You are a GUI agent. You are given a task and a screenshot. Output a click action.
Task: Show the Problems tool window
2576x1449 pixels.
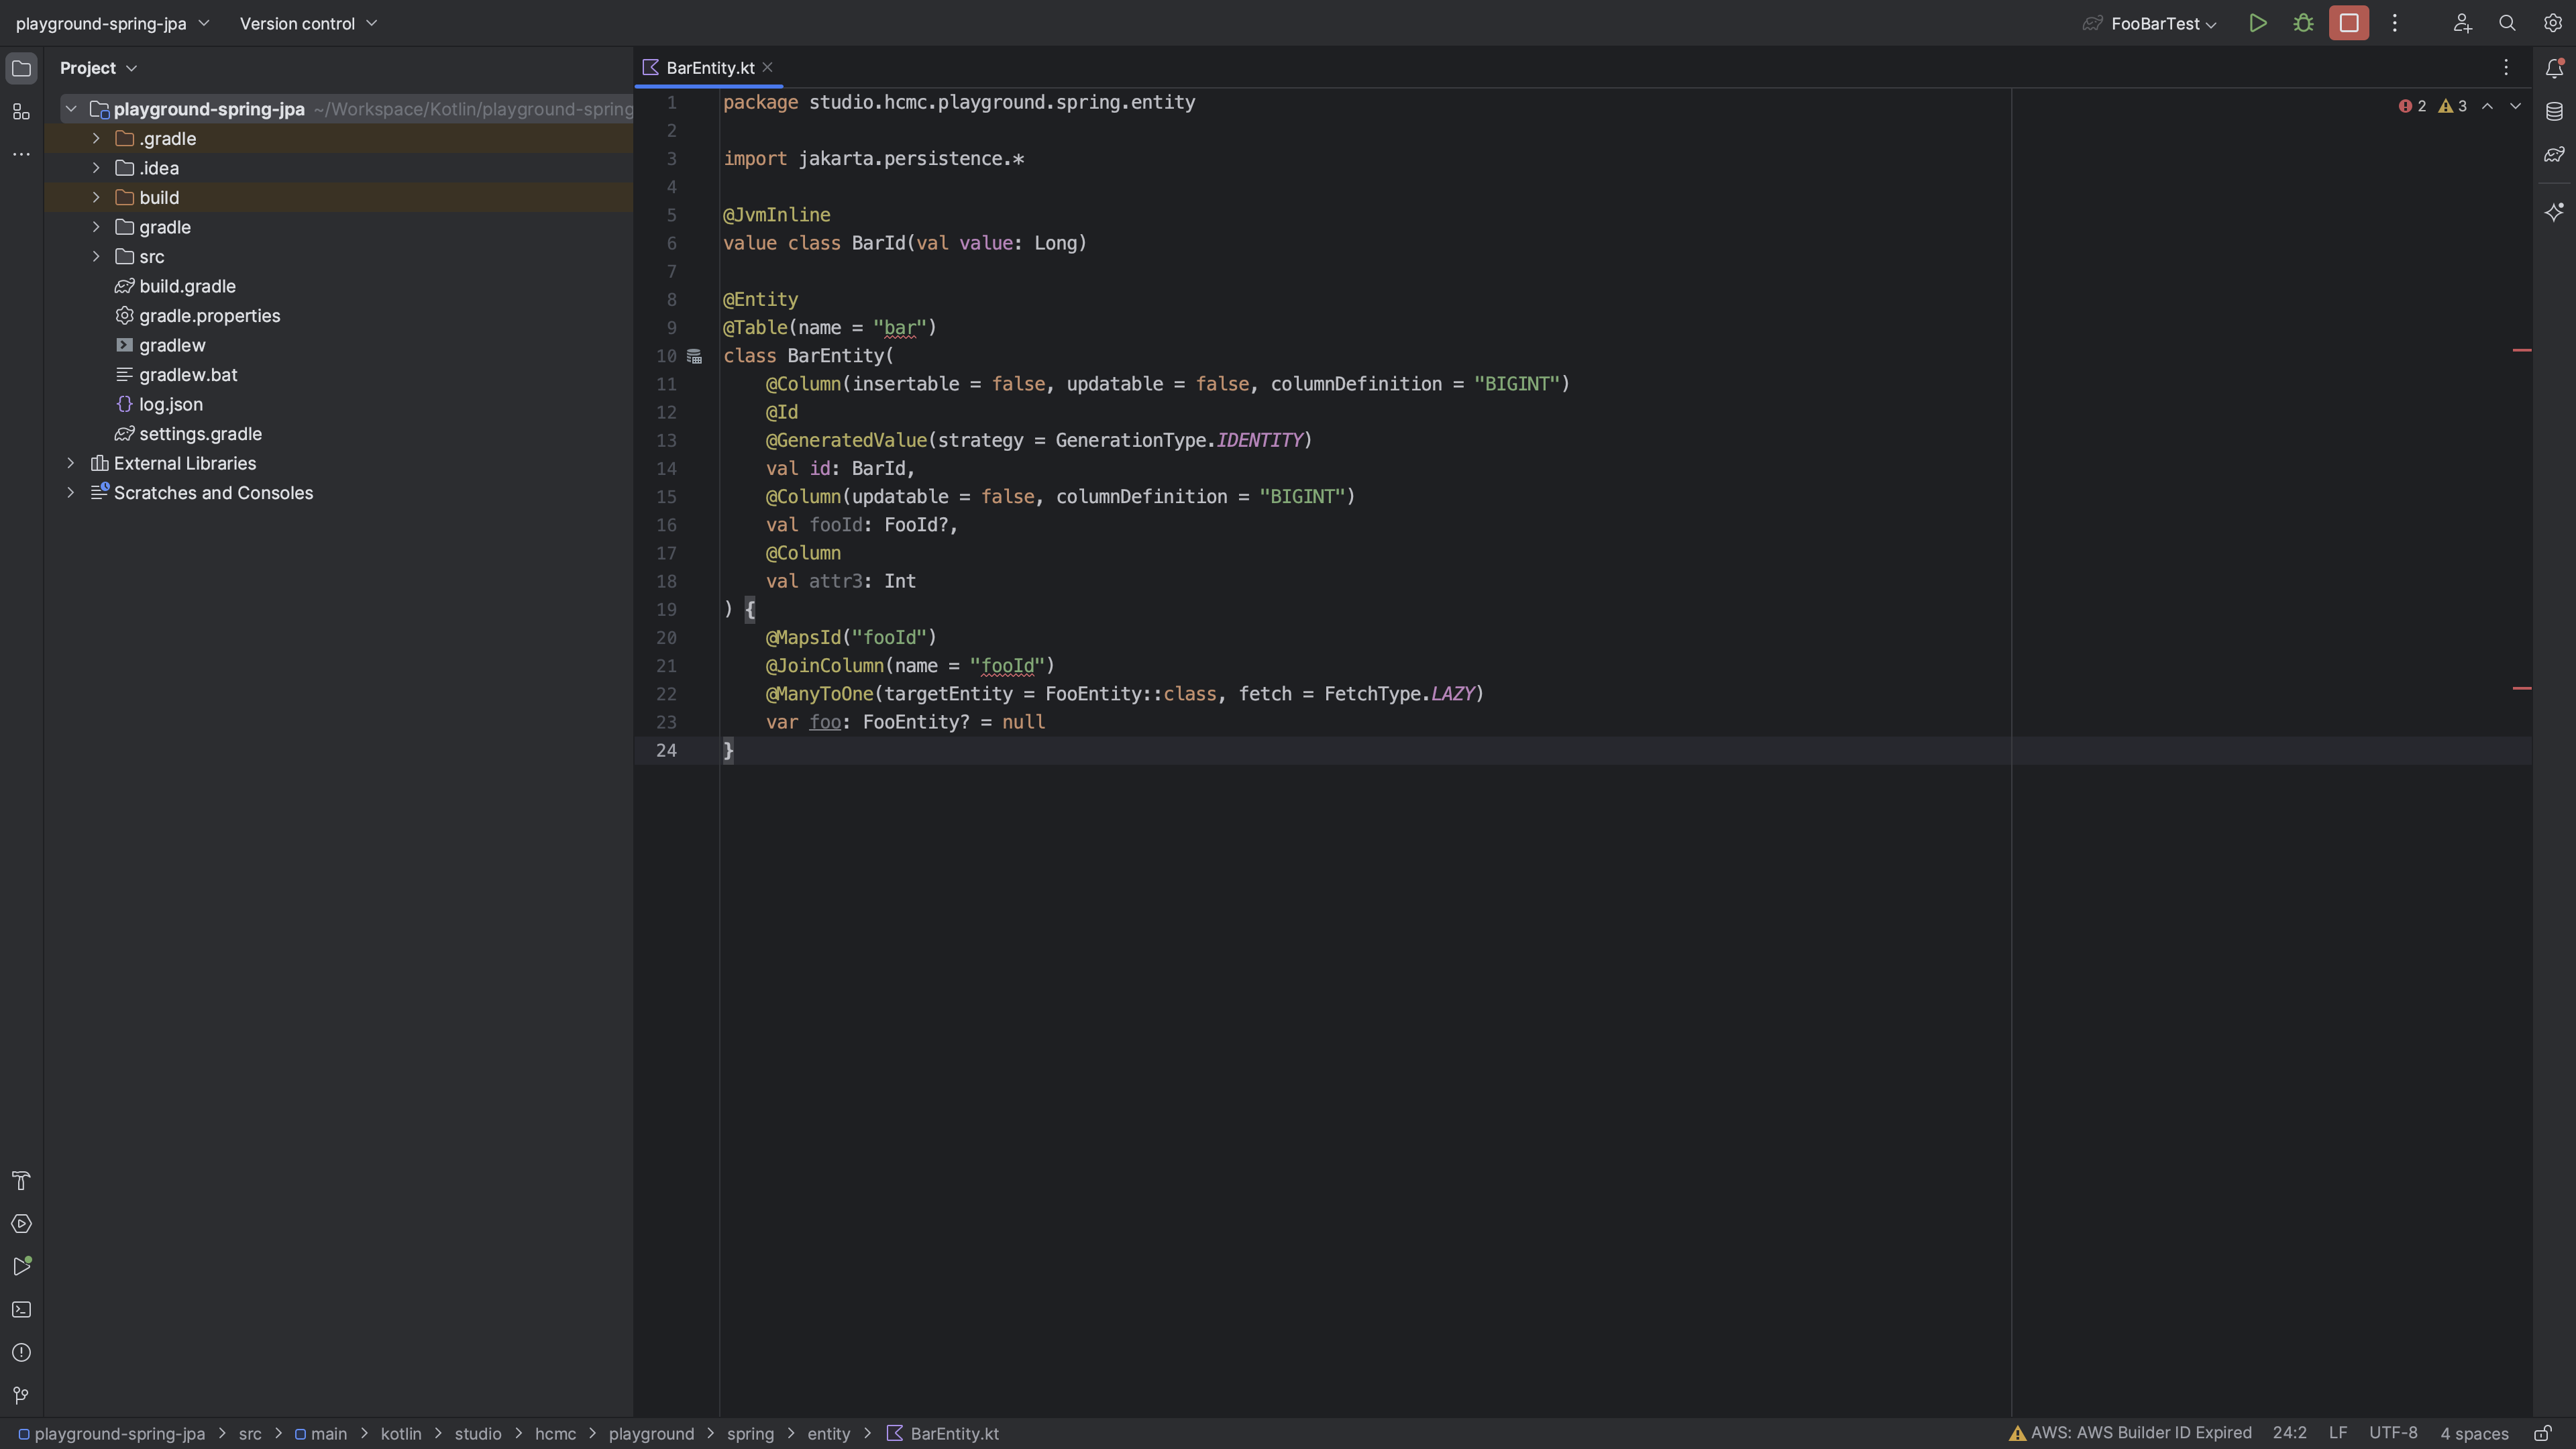tap(21, 1352)
